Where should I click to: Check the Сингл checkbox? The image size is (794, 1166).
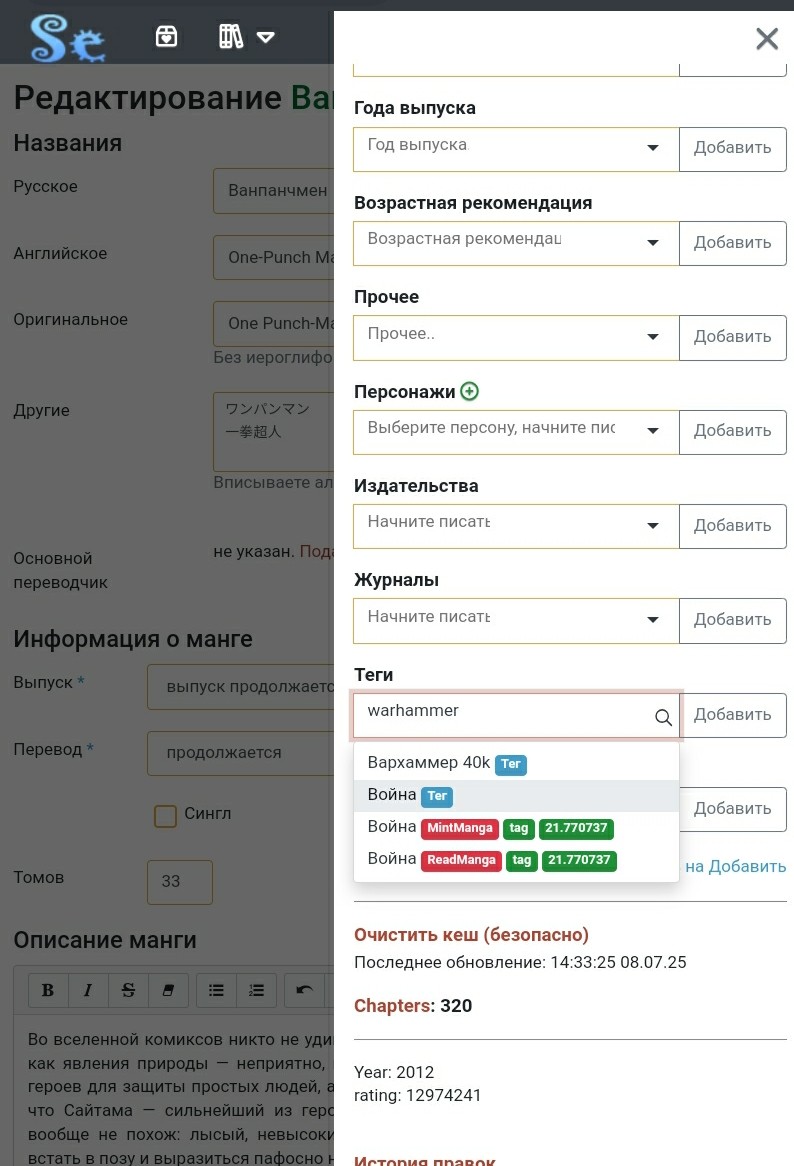coord(165,816)
